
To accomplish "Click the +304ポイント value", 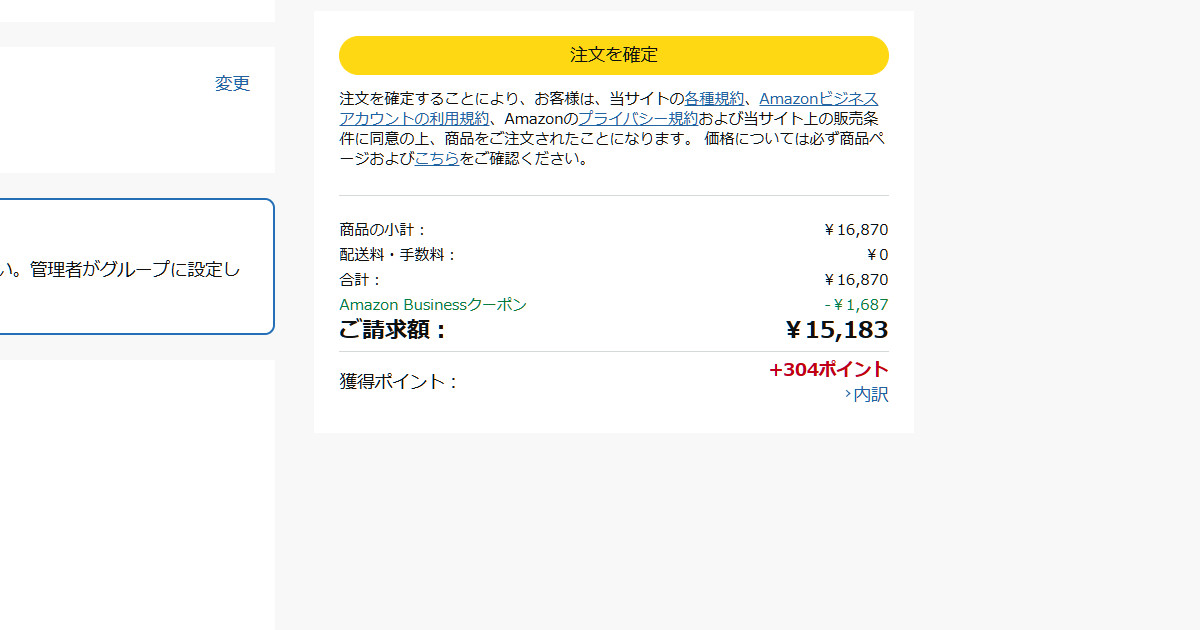I will (828, 370).
